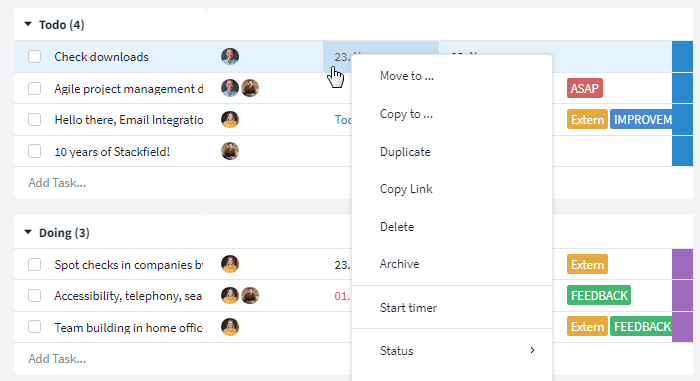Click Extern label on Team building row

[587, 327]
